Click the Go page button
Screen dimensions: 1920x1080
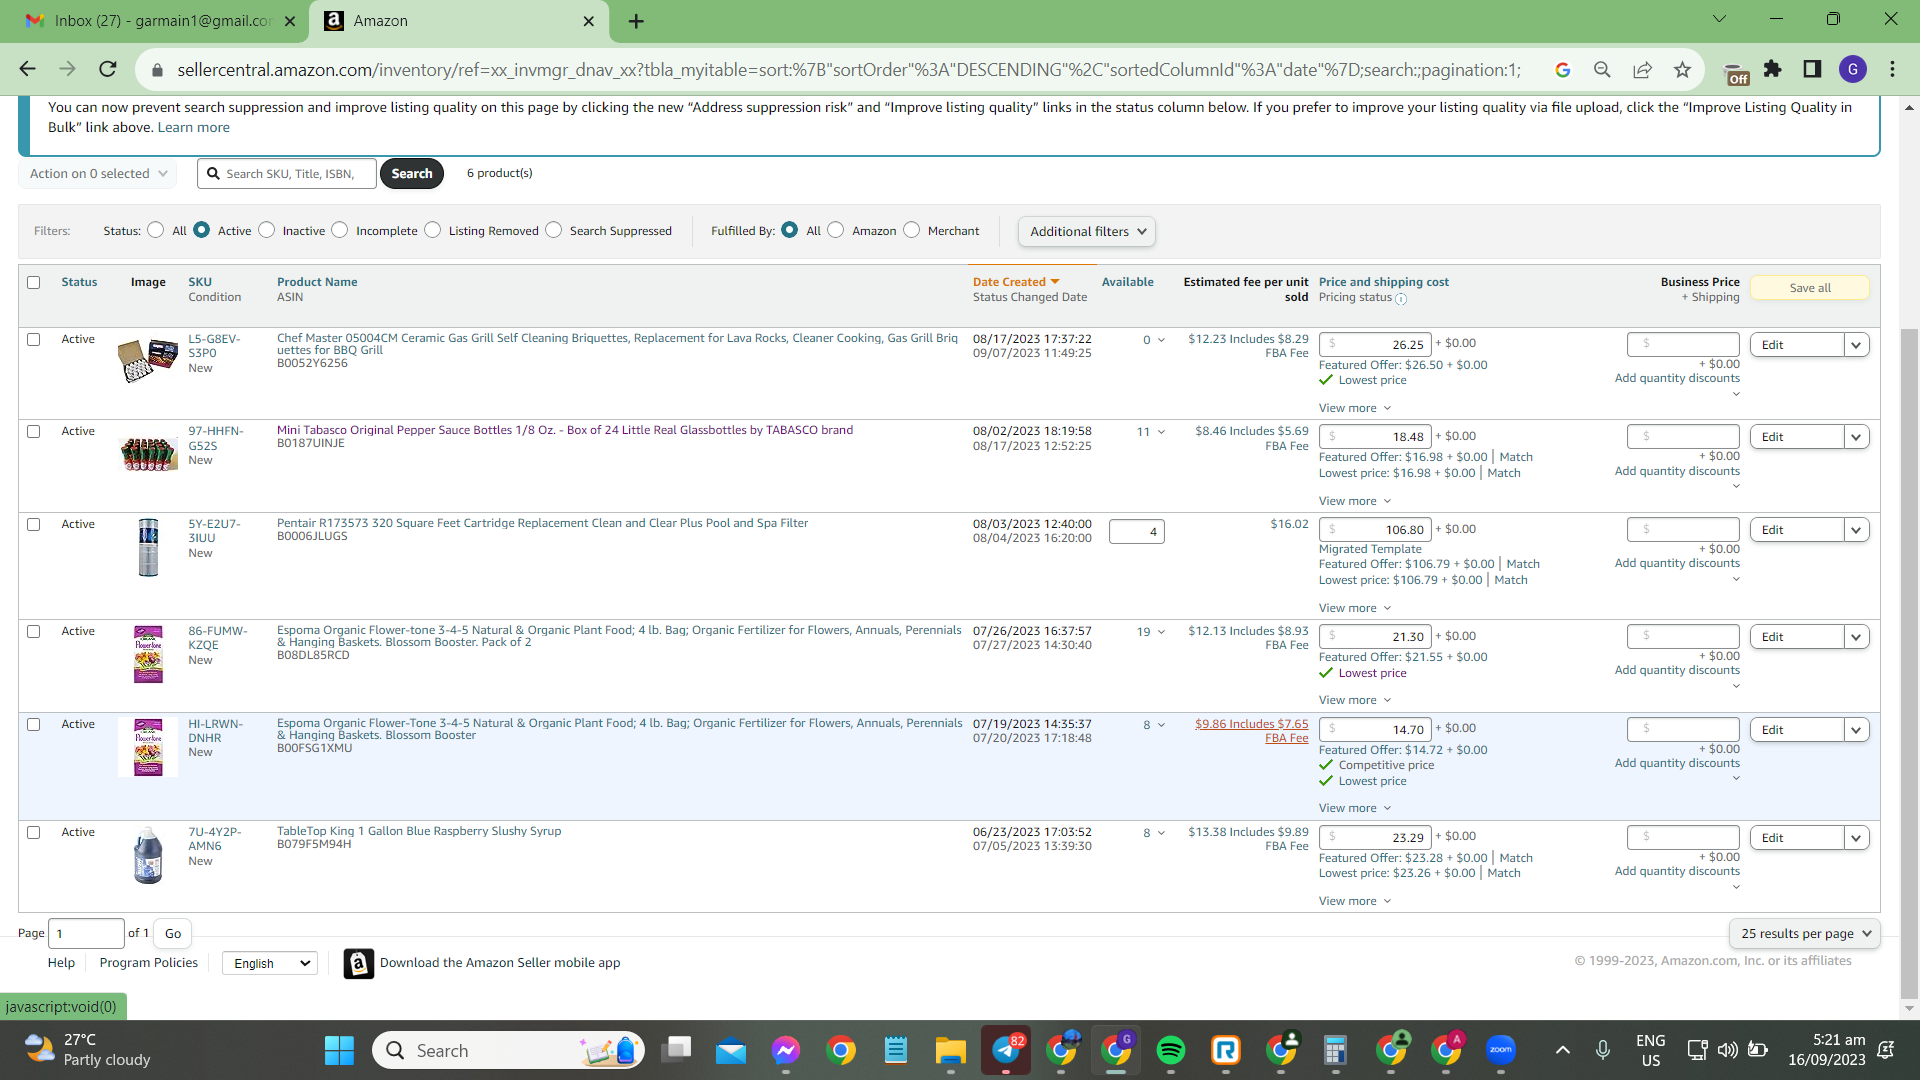pos(173,934)
